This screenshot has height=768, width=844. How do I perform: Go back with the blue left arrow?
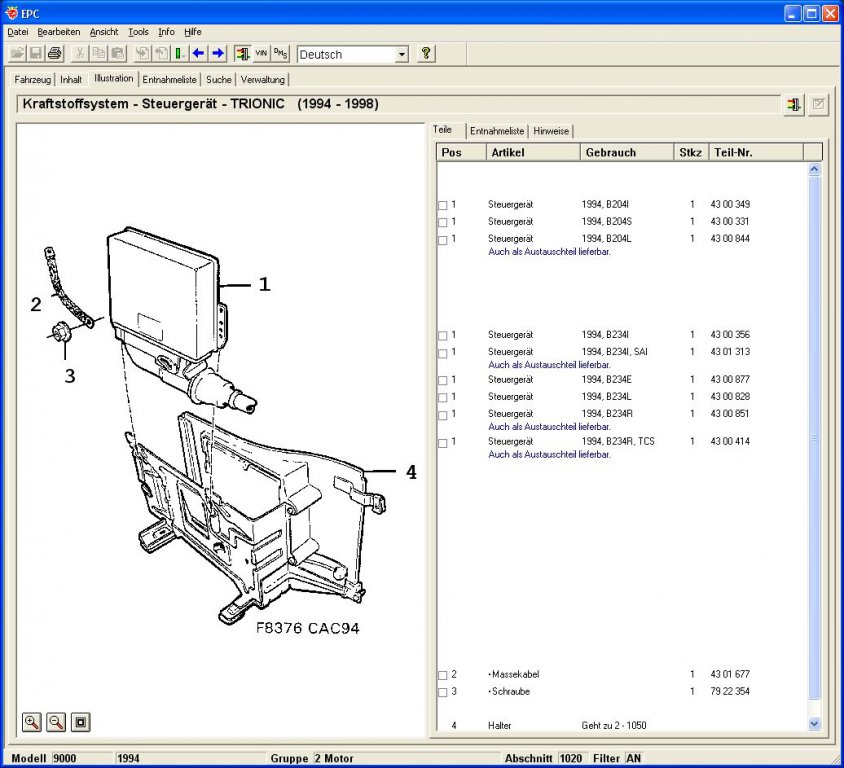pos(199,53)
